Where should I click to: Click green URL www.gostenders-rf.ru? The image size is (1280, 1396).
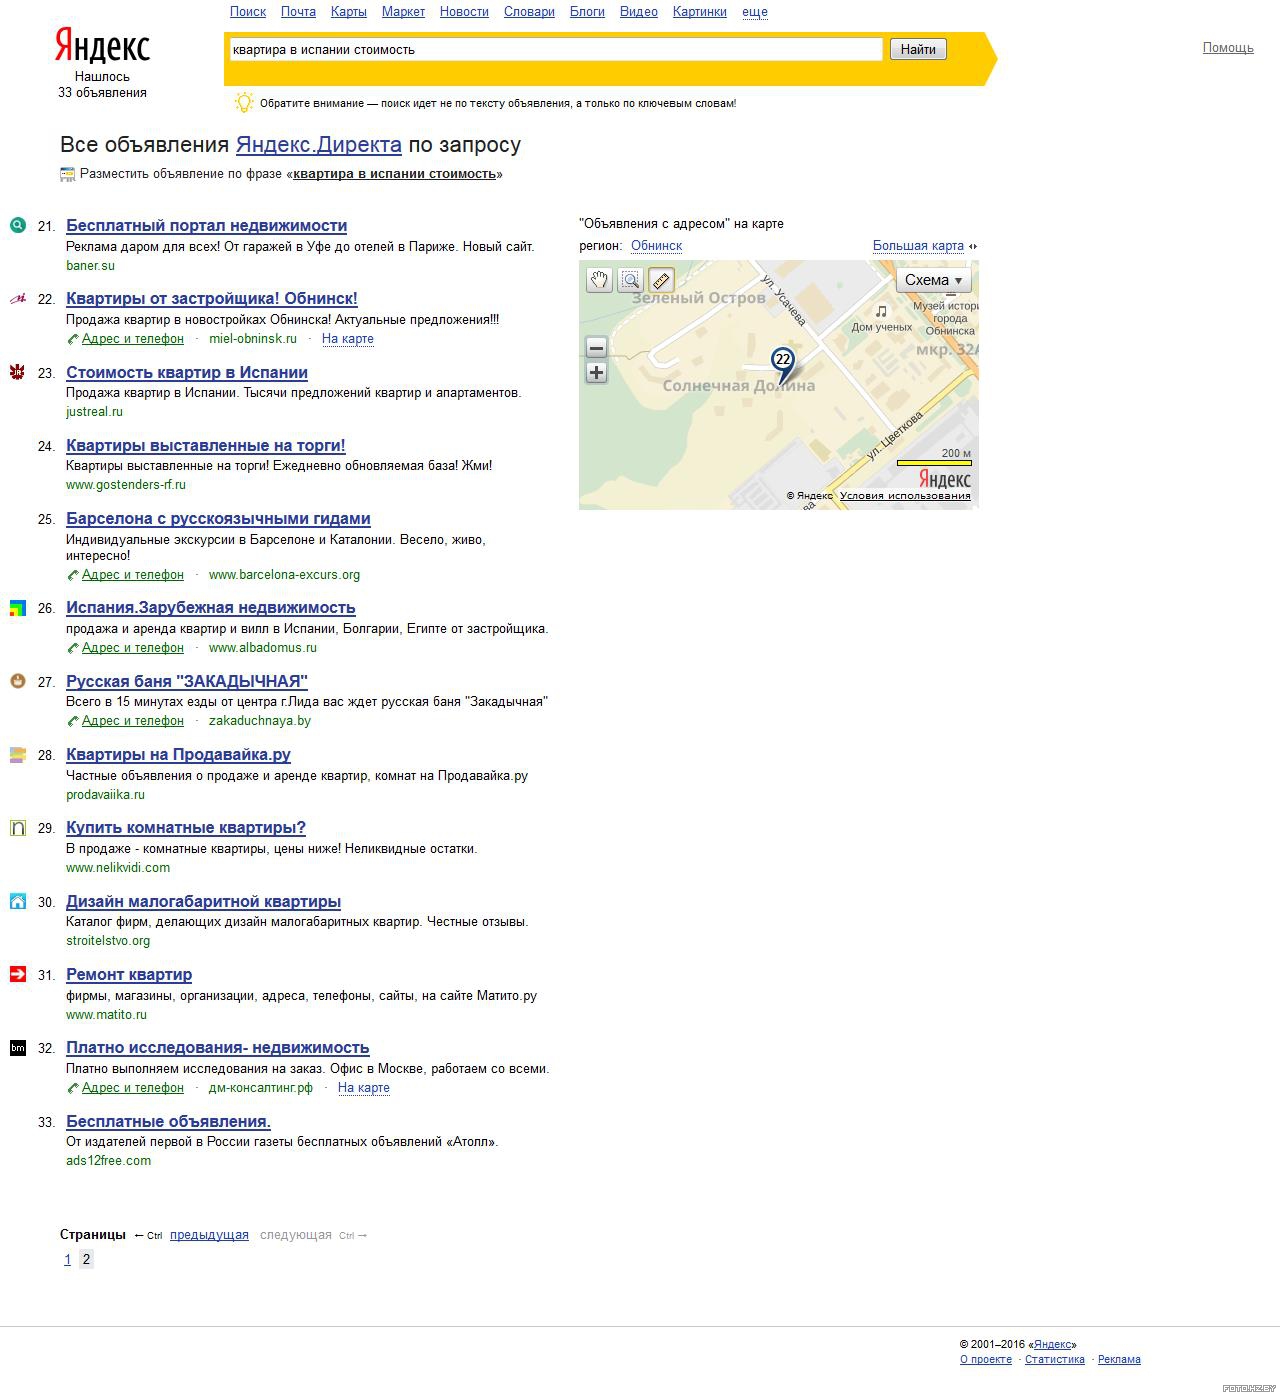[x=126, y=485]
